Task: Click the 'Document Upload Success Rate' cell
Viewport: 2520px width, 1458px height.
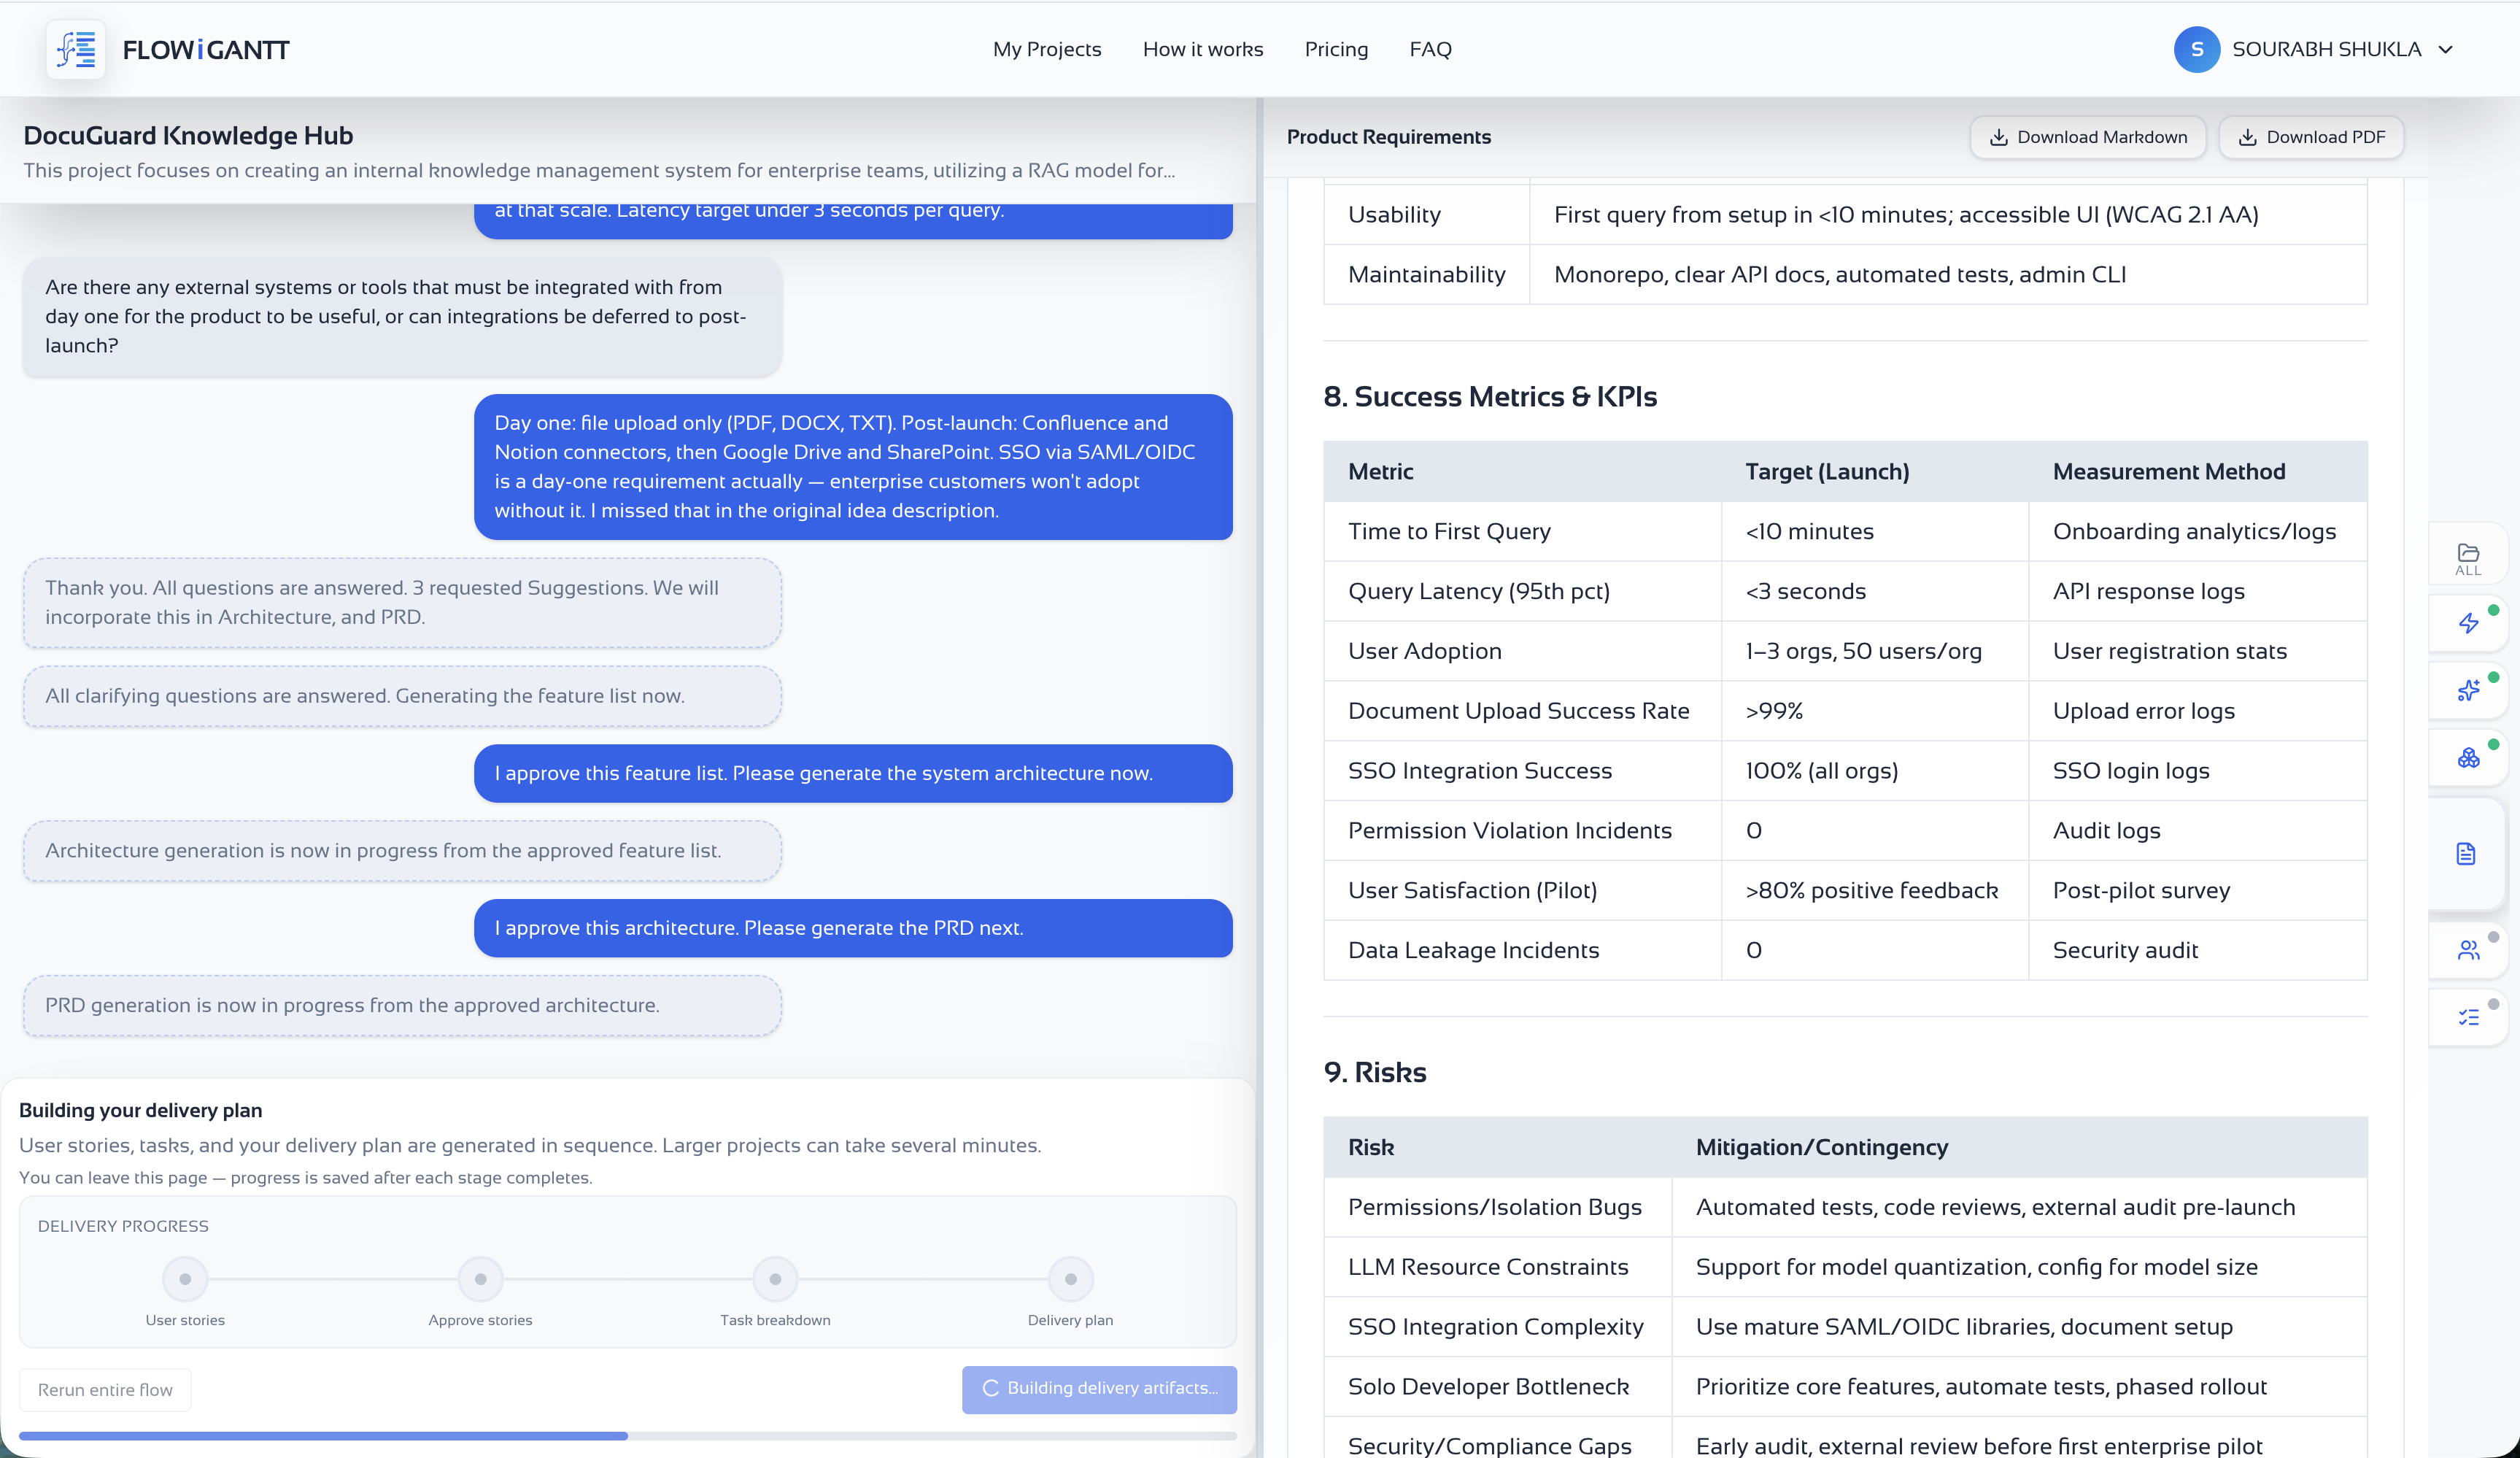Action: [x=1522, y=711]
